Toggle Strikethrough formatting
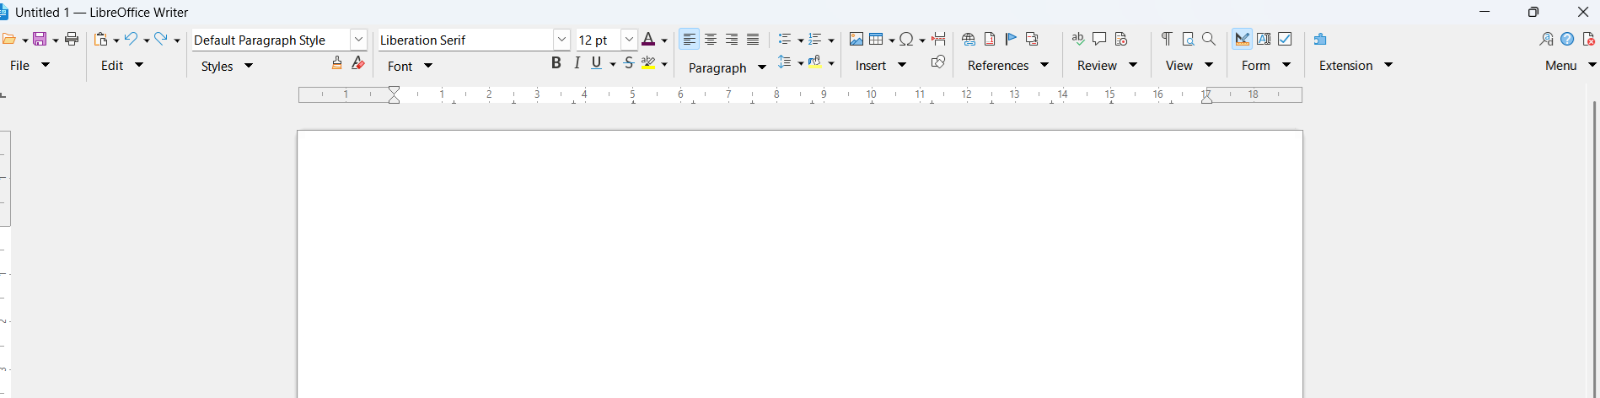 (x=629, y=63)
